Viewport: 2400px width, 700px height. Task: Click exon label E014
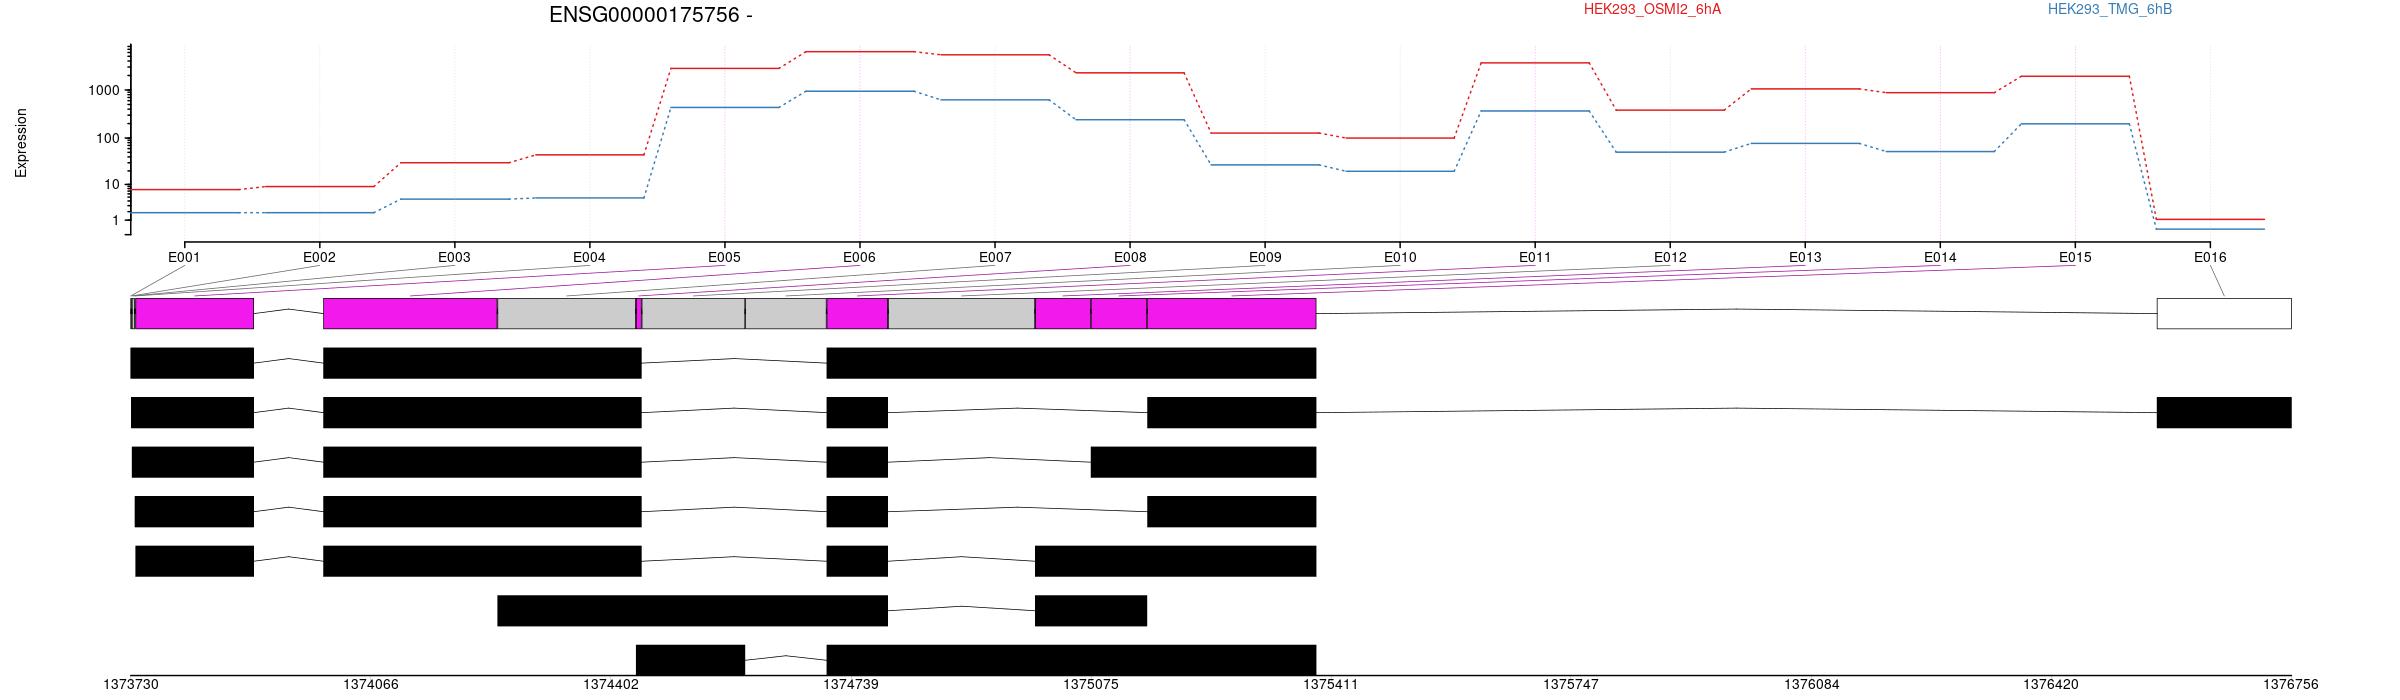1940,257
